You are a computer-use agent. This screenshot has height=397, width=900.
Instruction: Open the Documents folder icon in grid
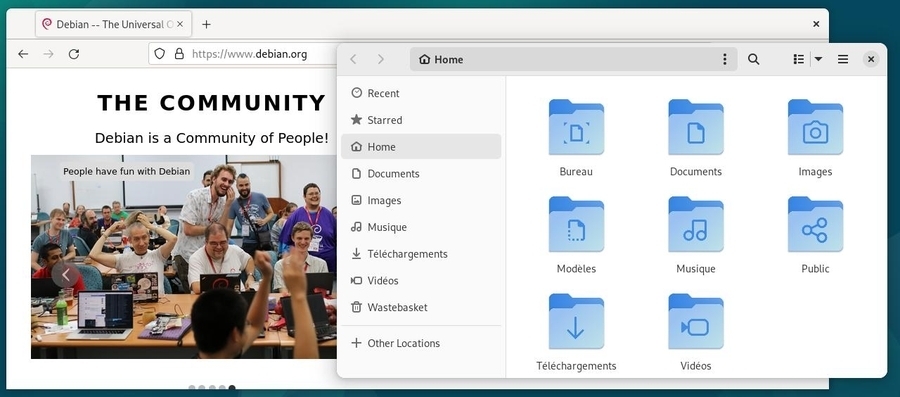(696, 127)
